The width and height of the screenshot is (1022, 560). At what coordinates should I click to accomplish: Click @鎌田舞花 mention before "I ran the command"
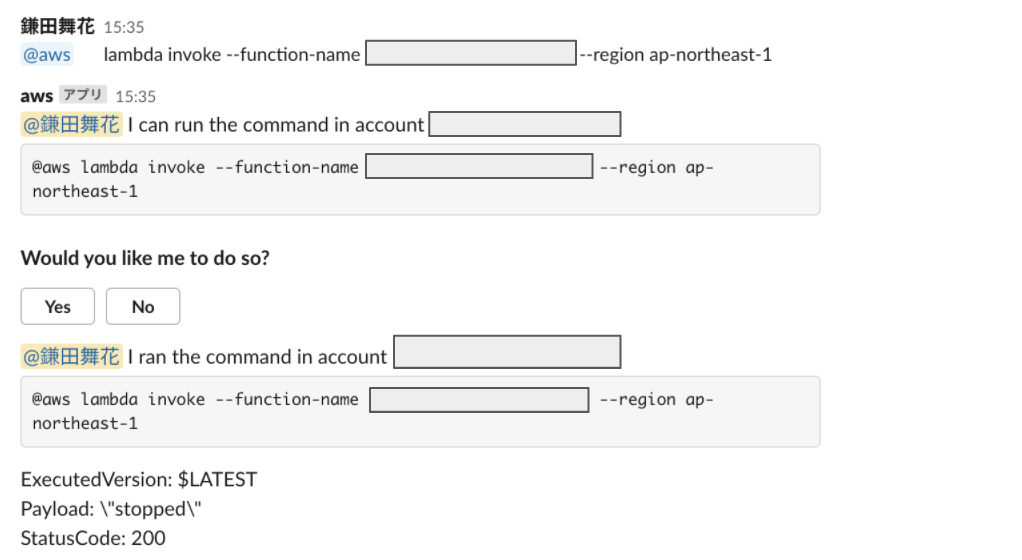coord(72,357)
